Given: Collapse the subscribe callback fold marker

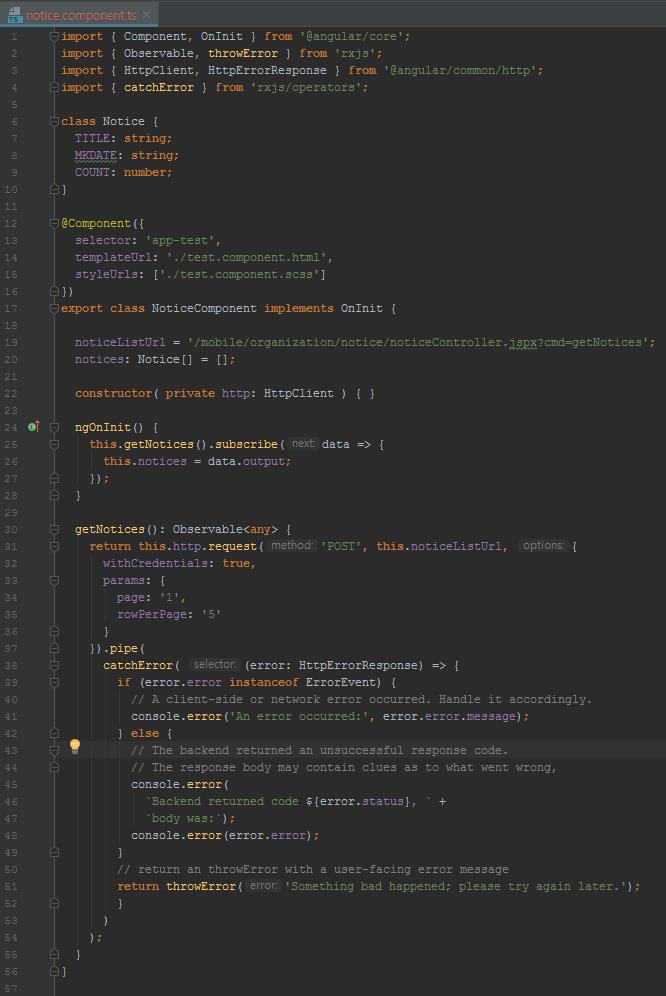Looking at the screenshot, I should pyautogui.click(x=54, y=445).
